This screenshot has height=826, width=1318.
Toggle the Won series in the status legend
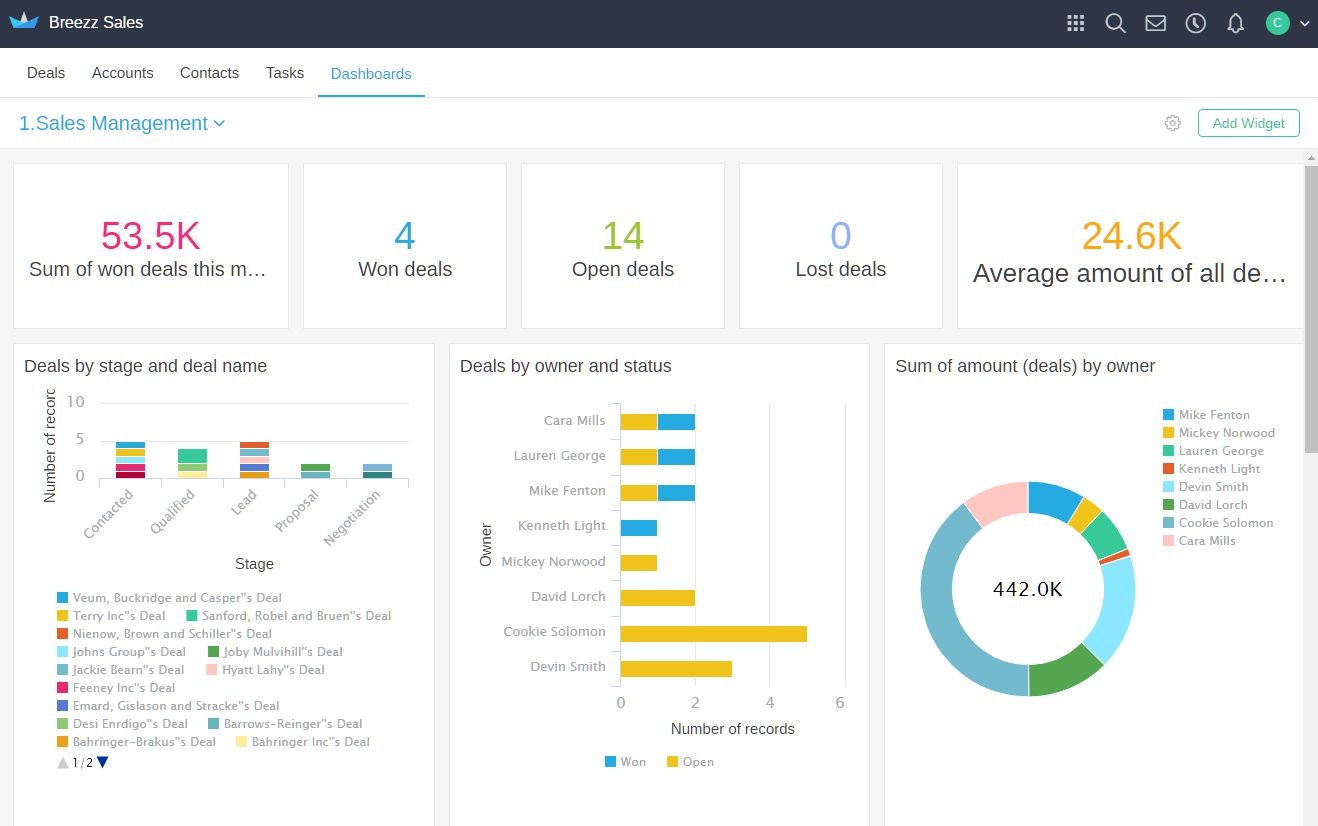tap(625, 761)
